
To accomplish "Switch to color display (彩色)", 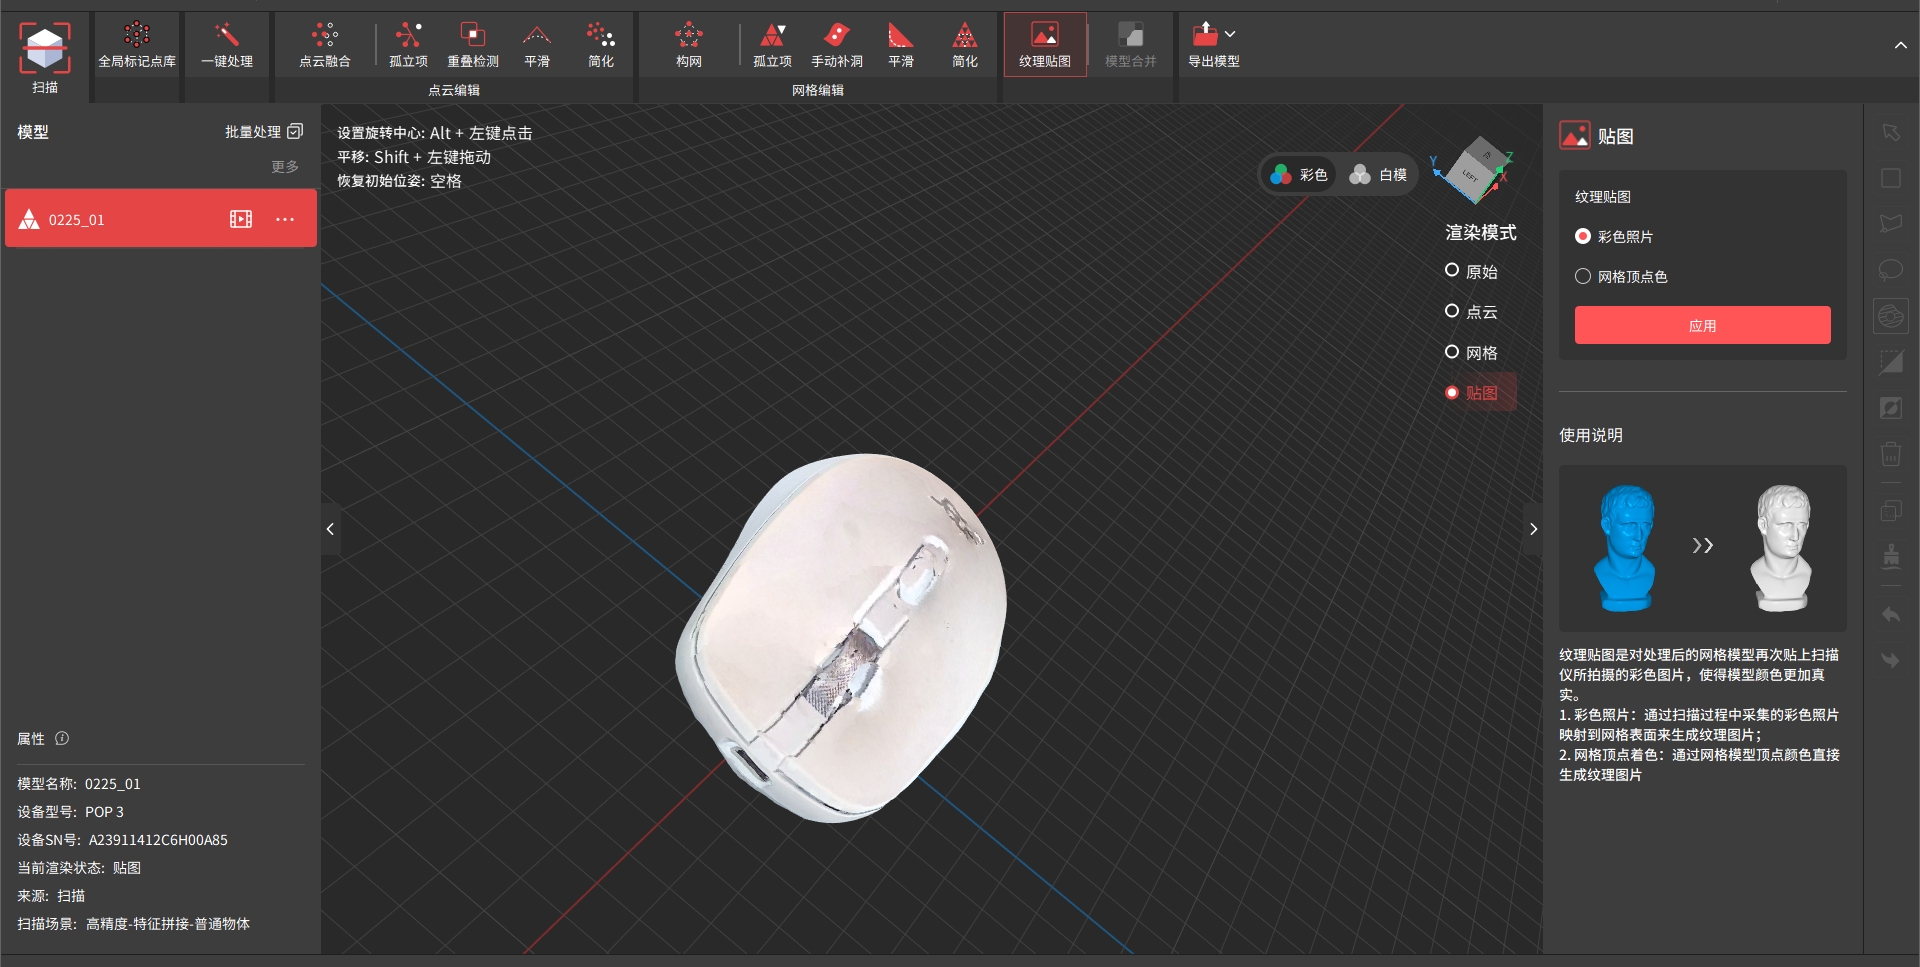I will click(1299, 175).
